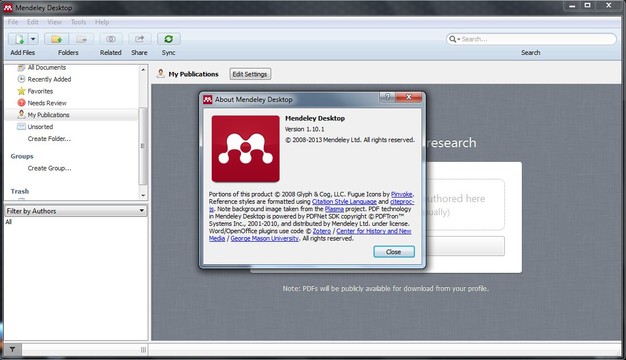
Task: Open the View menu
Action: point(55,22)
